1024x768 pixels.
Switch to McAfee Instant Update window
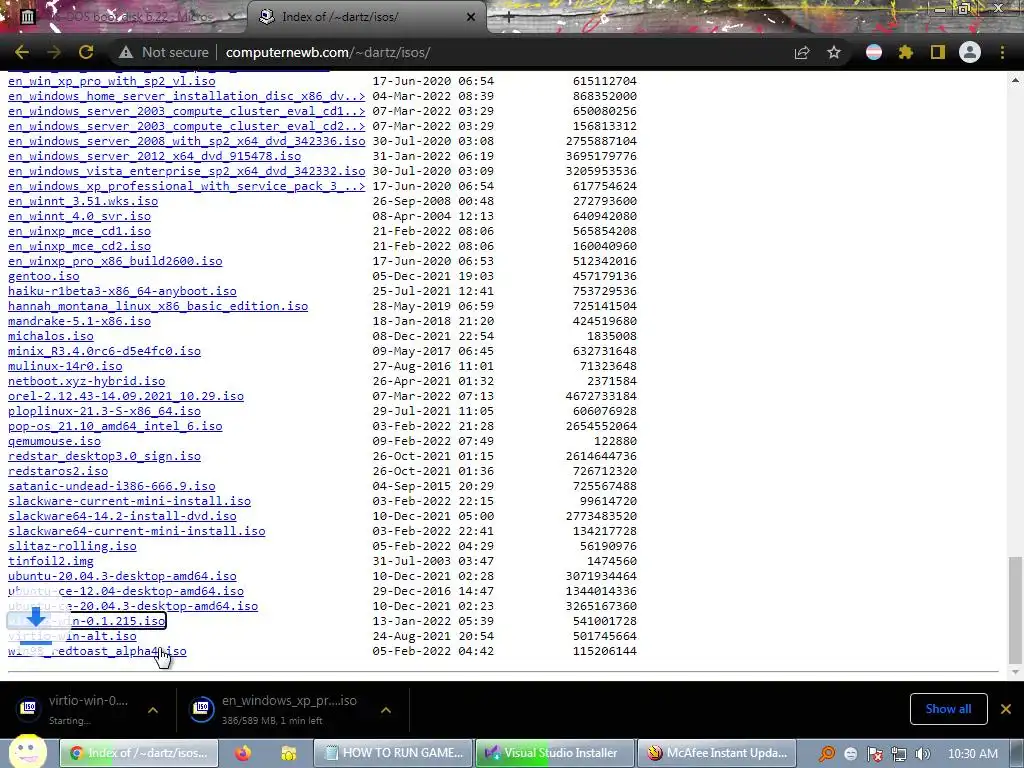click(716, 753)
